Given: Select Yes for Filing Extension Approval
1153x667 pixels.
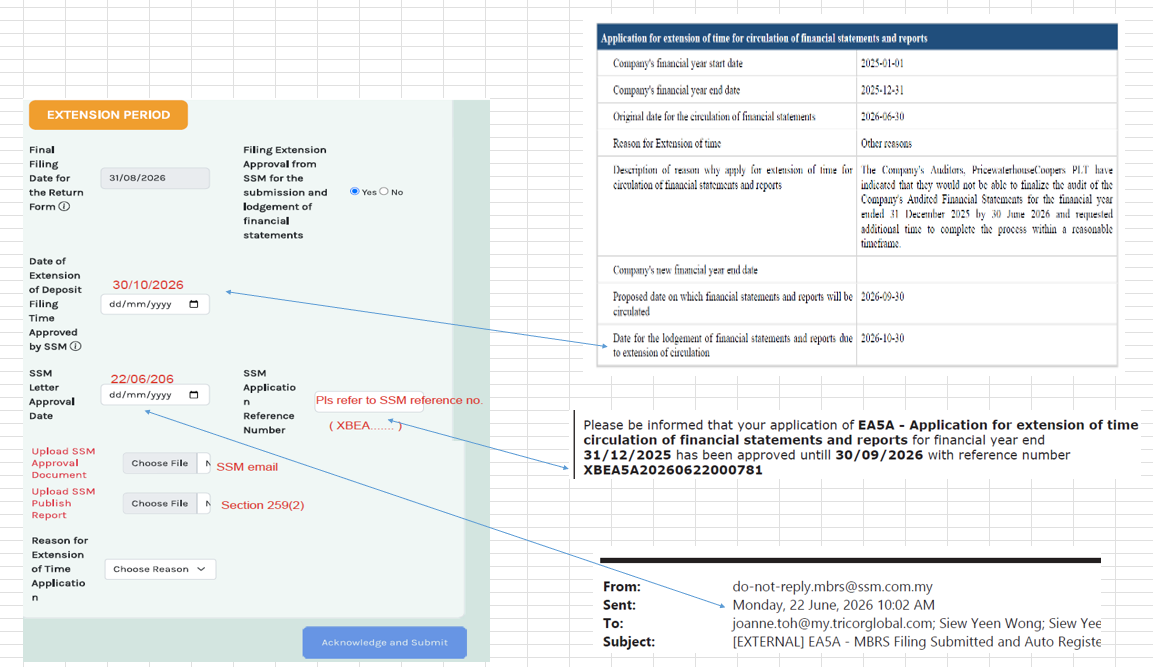Looking at the screenshot, I should pyautogui.click(x=354, y=191).
